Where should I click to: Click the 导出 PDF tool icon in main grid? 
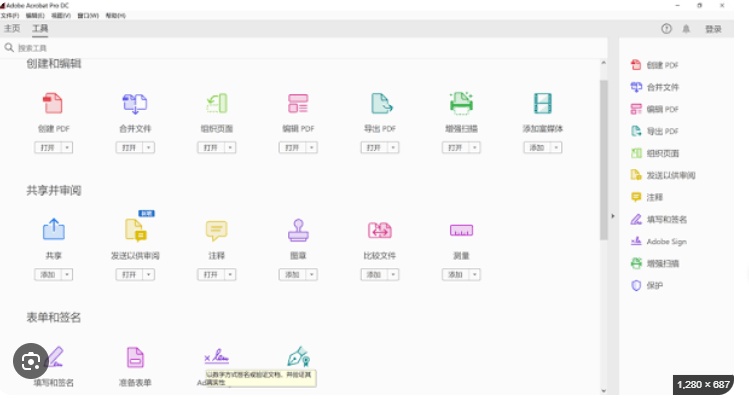[381, 103]
